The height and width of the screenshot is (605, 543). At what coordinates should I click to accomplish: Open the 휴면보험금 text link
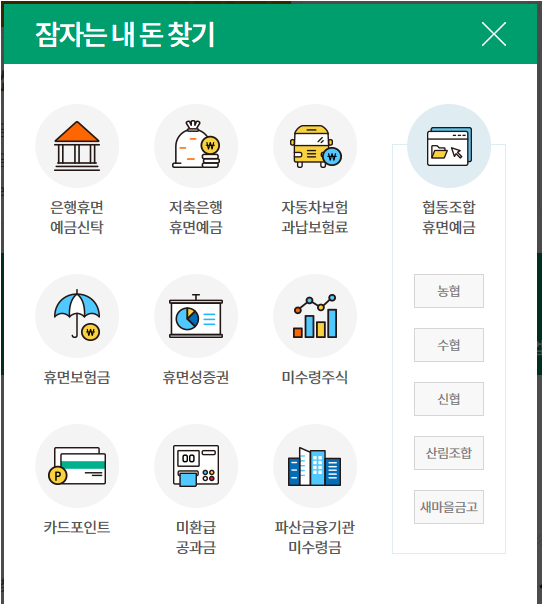(x=77, y=377)
